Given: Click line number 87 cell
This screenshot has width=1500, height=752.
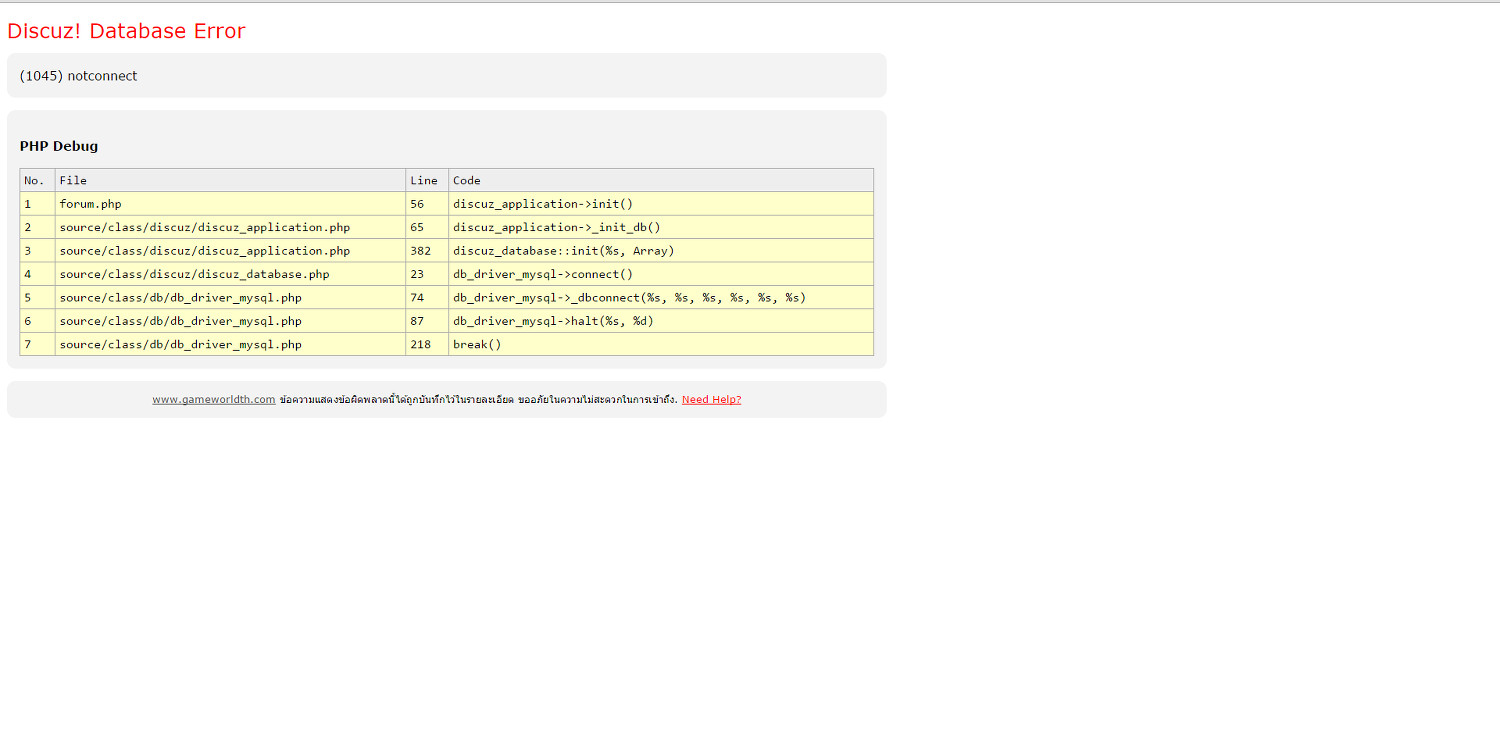Looking at the screenshot, I should click(x=427, y=321).
